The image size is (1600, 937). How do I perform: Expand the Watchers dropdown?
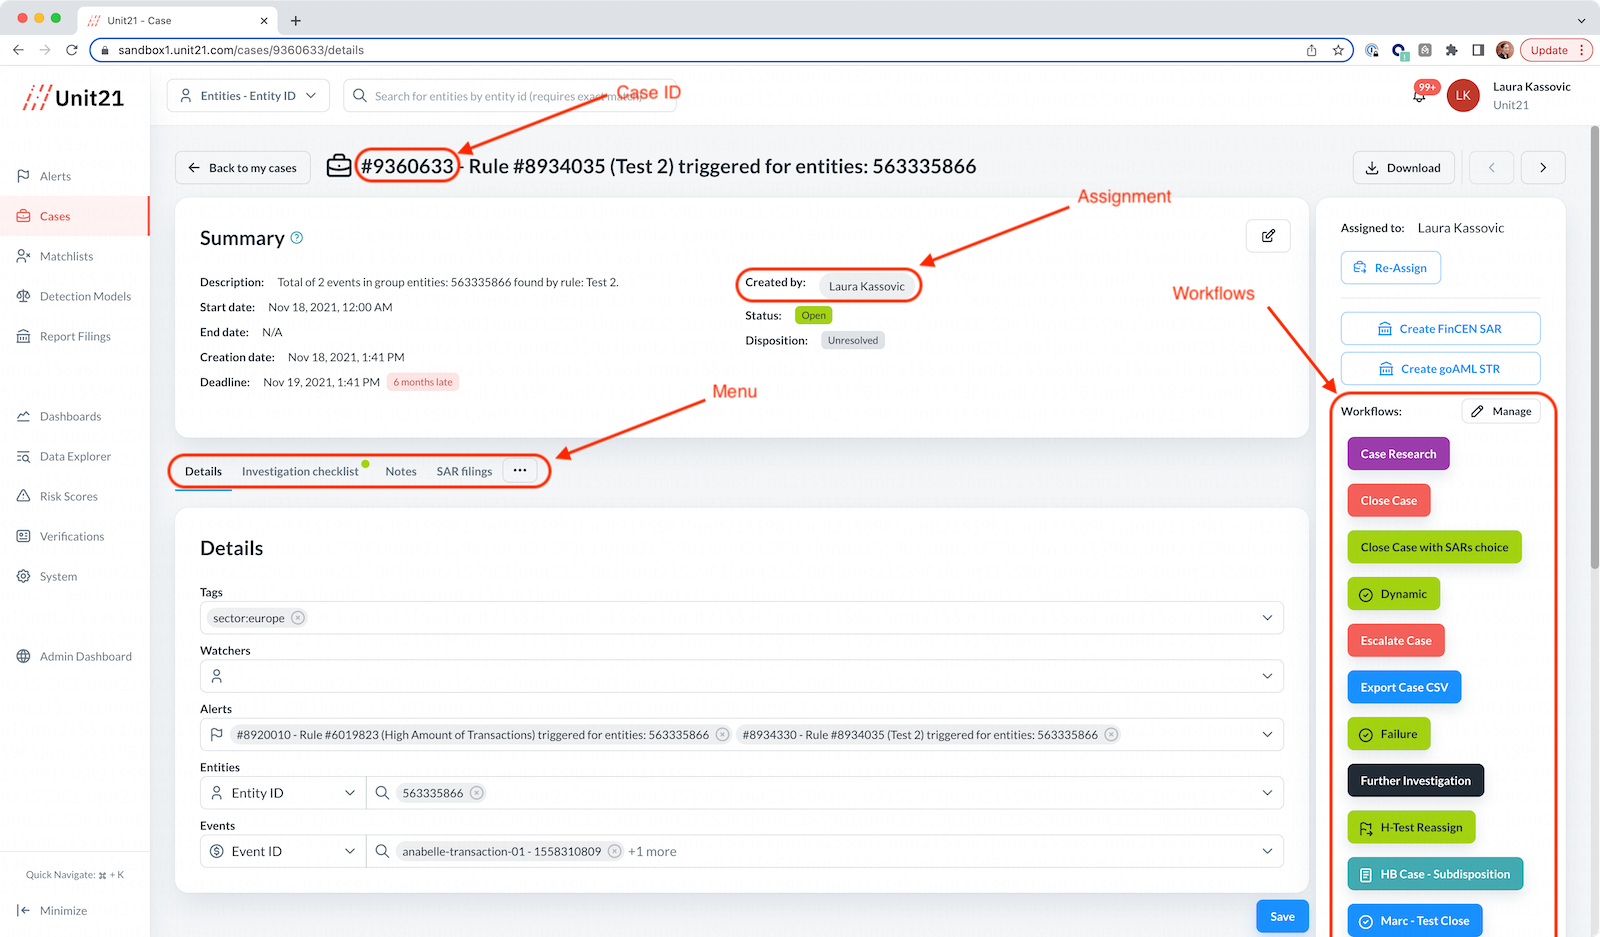(1267, 676)
